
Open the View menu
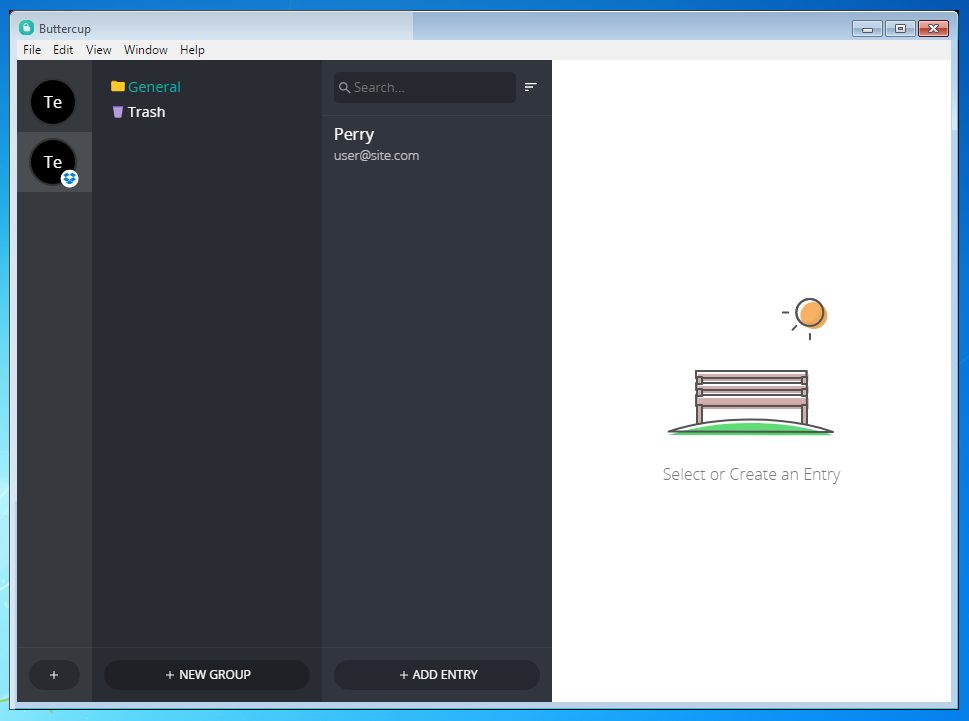point(98,50)
